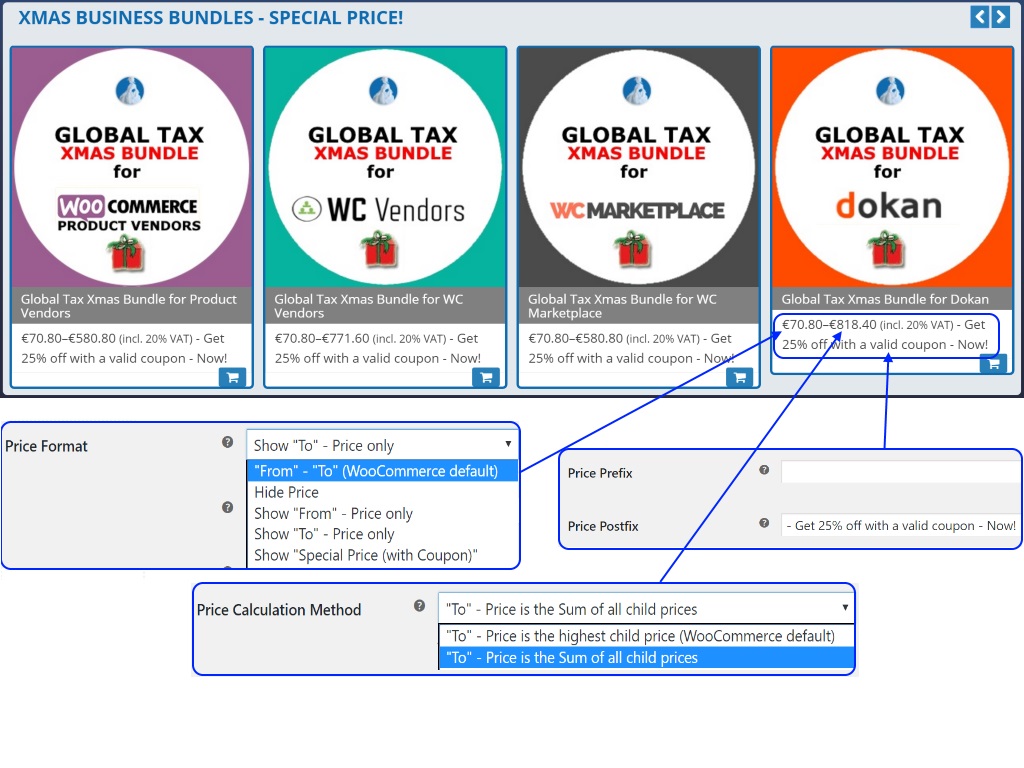Select Show "From" - Price only option

point(382,513)
